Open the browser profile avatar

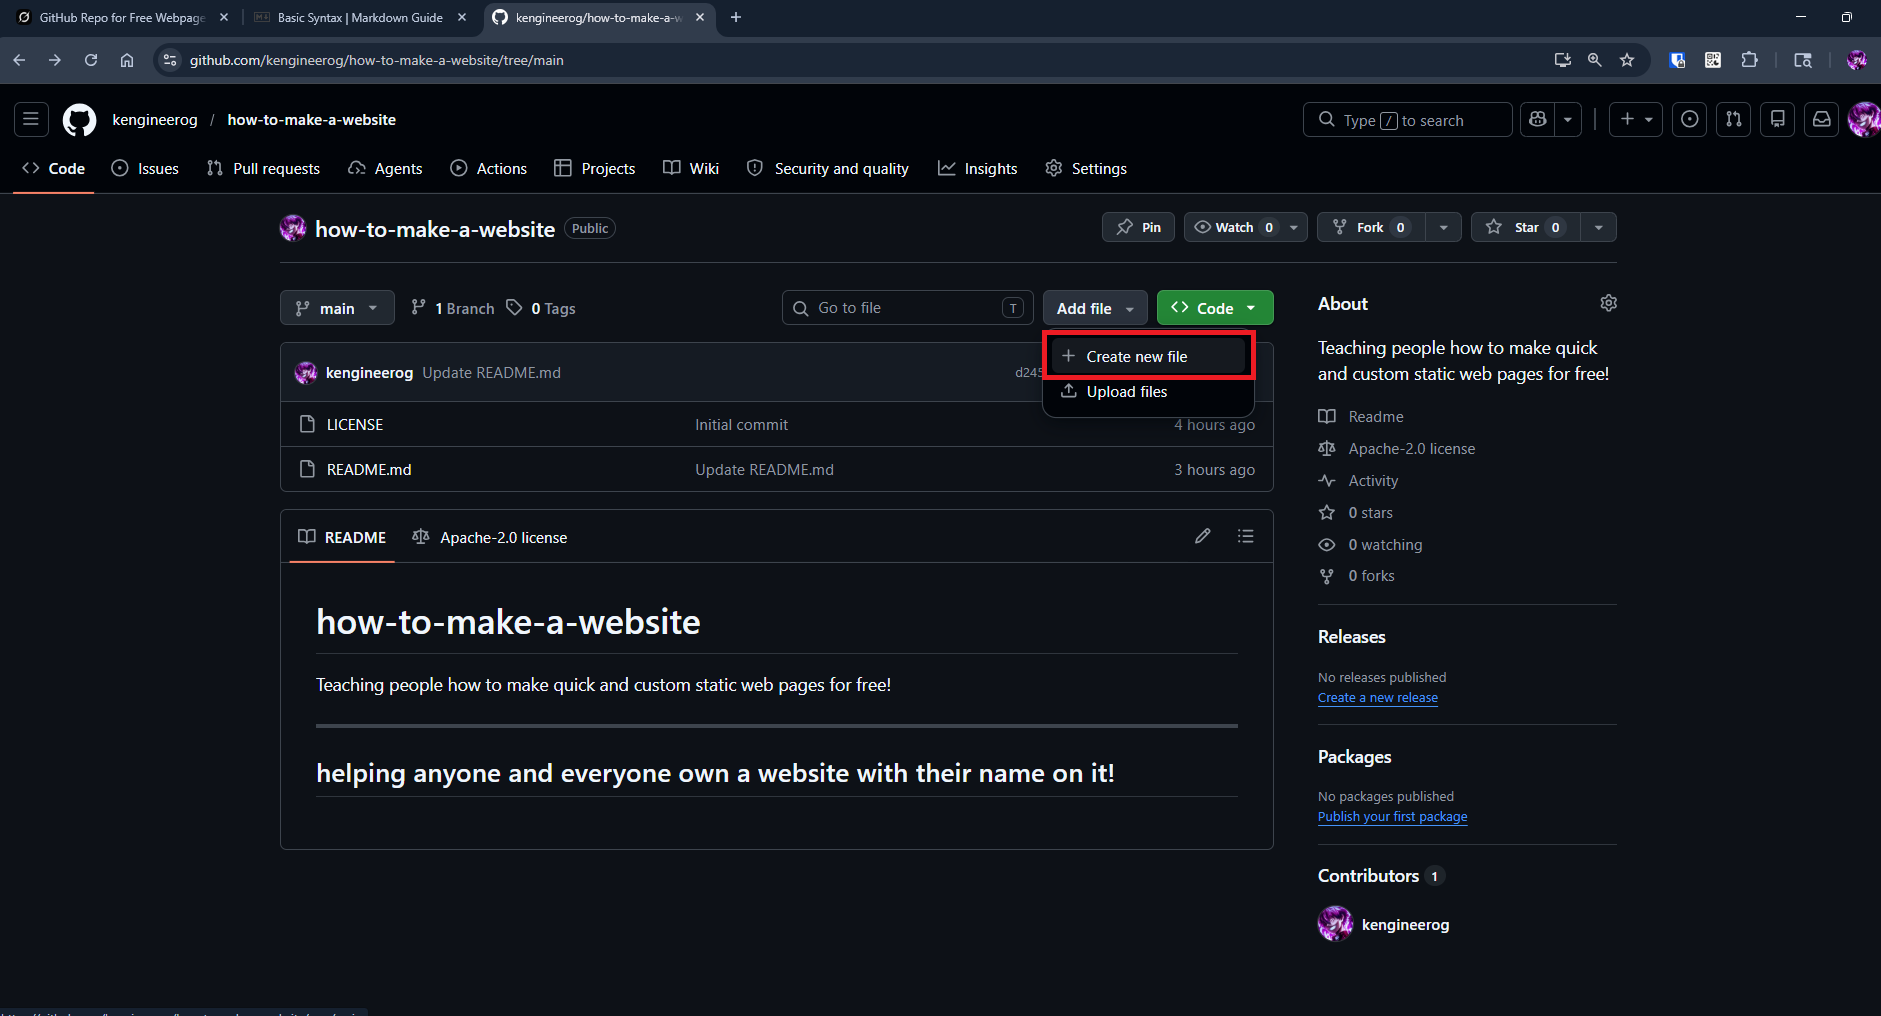[1857, 60]
